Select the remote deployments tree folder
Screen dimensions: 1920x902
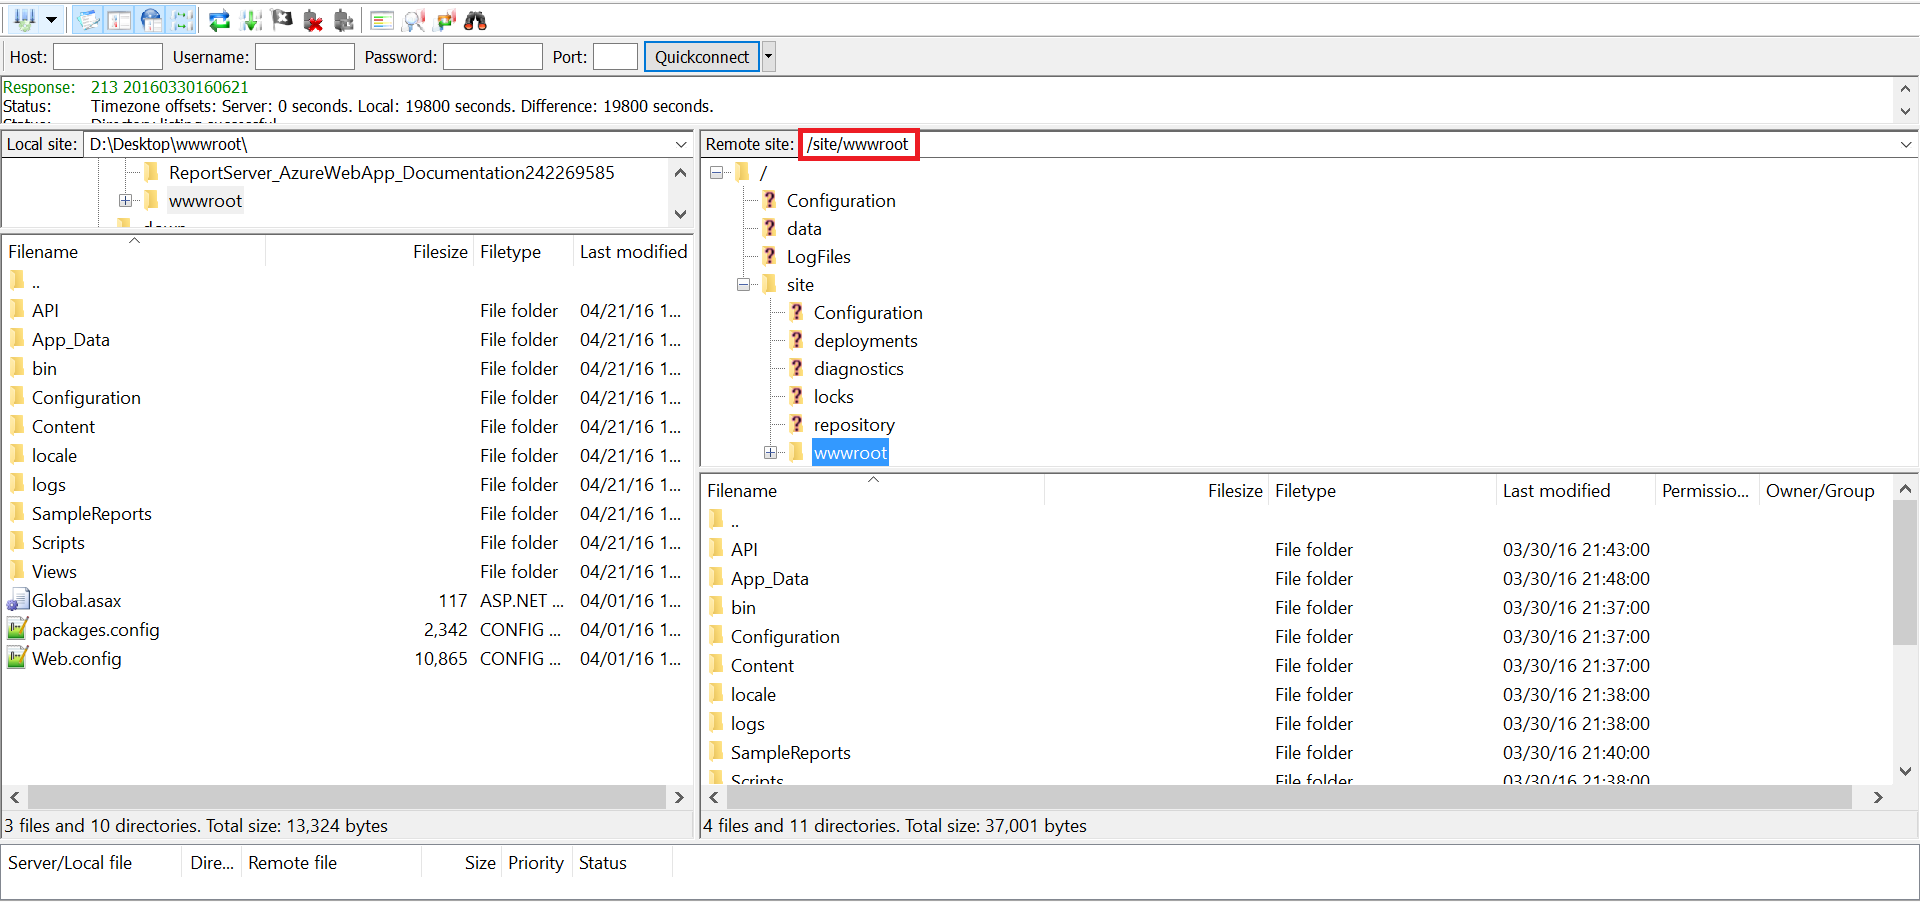(x=865, y=341)
